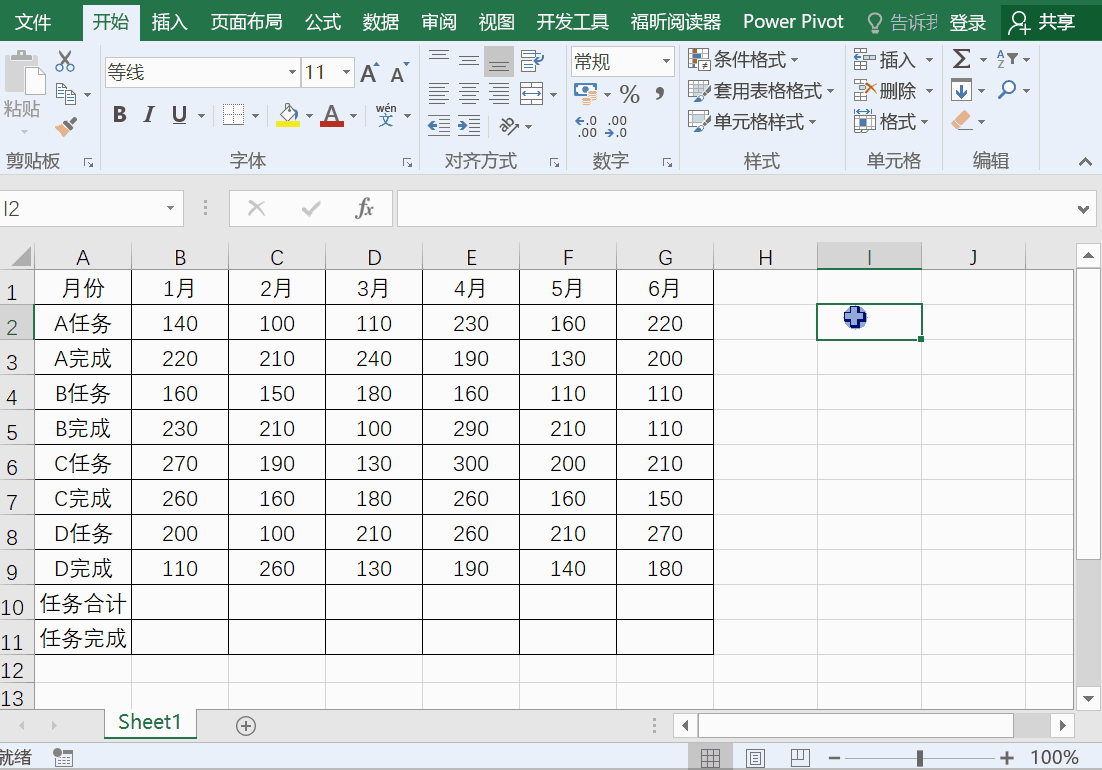Click the wén phonetic guide icon
Screen dimensions: 1102x770
(386, 115)
